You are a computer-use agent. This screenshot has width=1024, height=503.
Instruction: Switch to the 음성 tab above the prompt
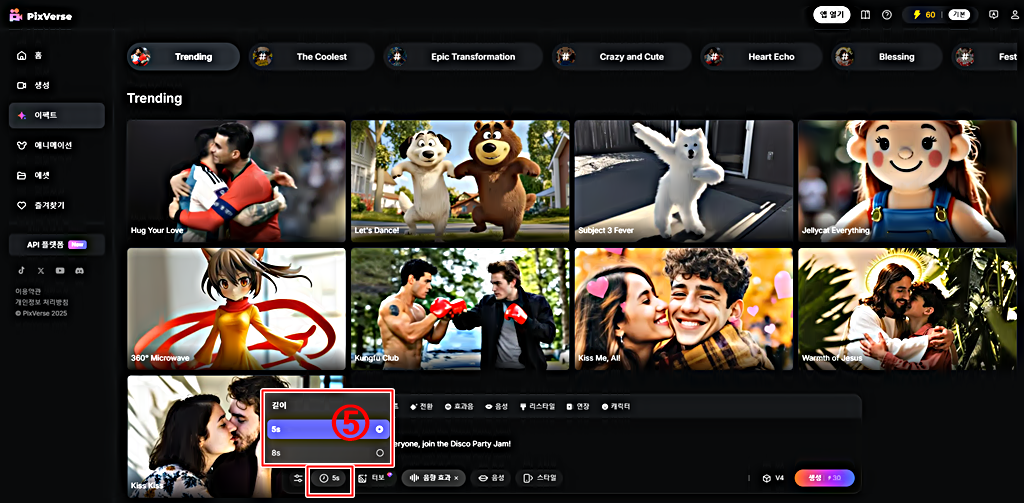point(497,406)
